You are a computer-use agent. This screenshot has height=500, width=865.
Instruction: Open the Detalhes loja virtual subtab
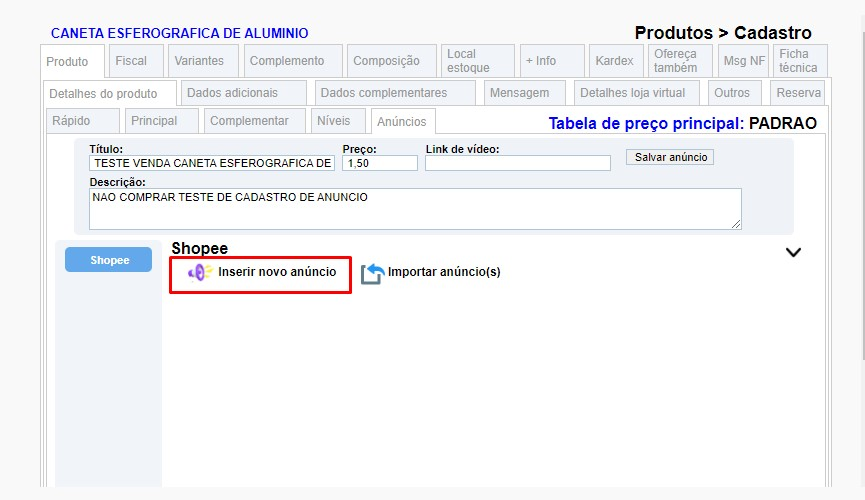click(x=637, y=93)
